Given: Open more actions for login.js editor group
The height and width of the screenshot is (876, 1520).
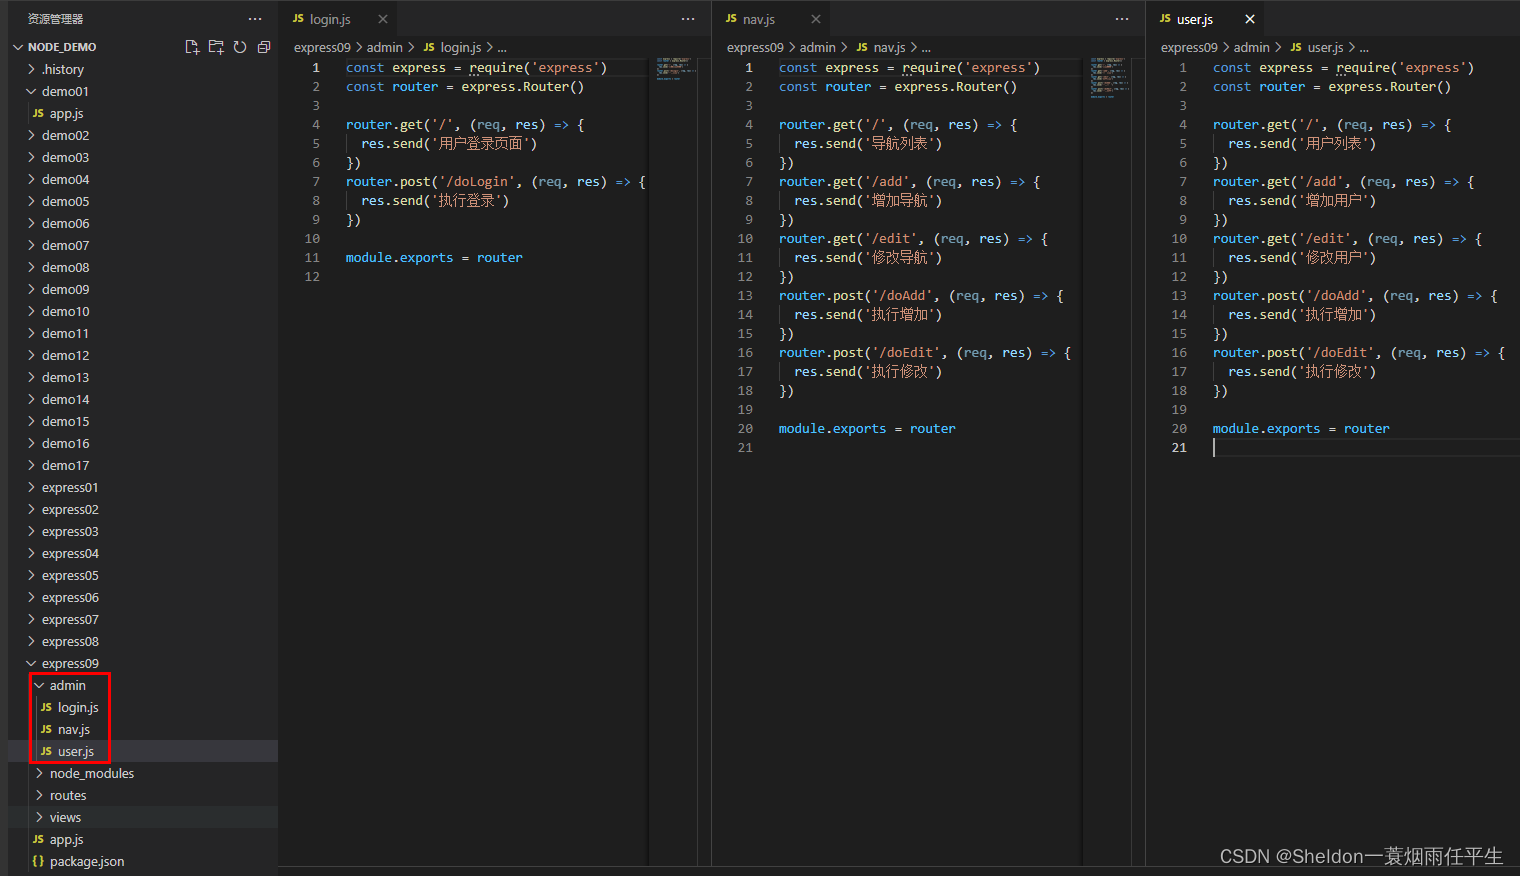Looking at the screenshot, I should click(688, 19).
